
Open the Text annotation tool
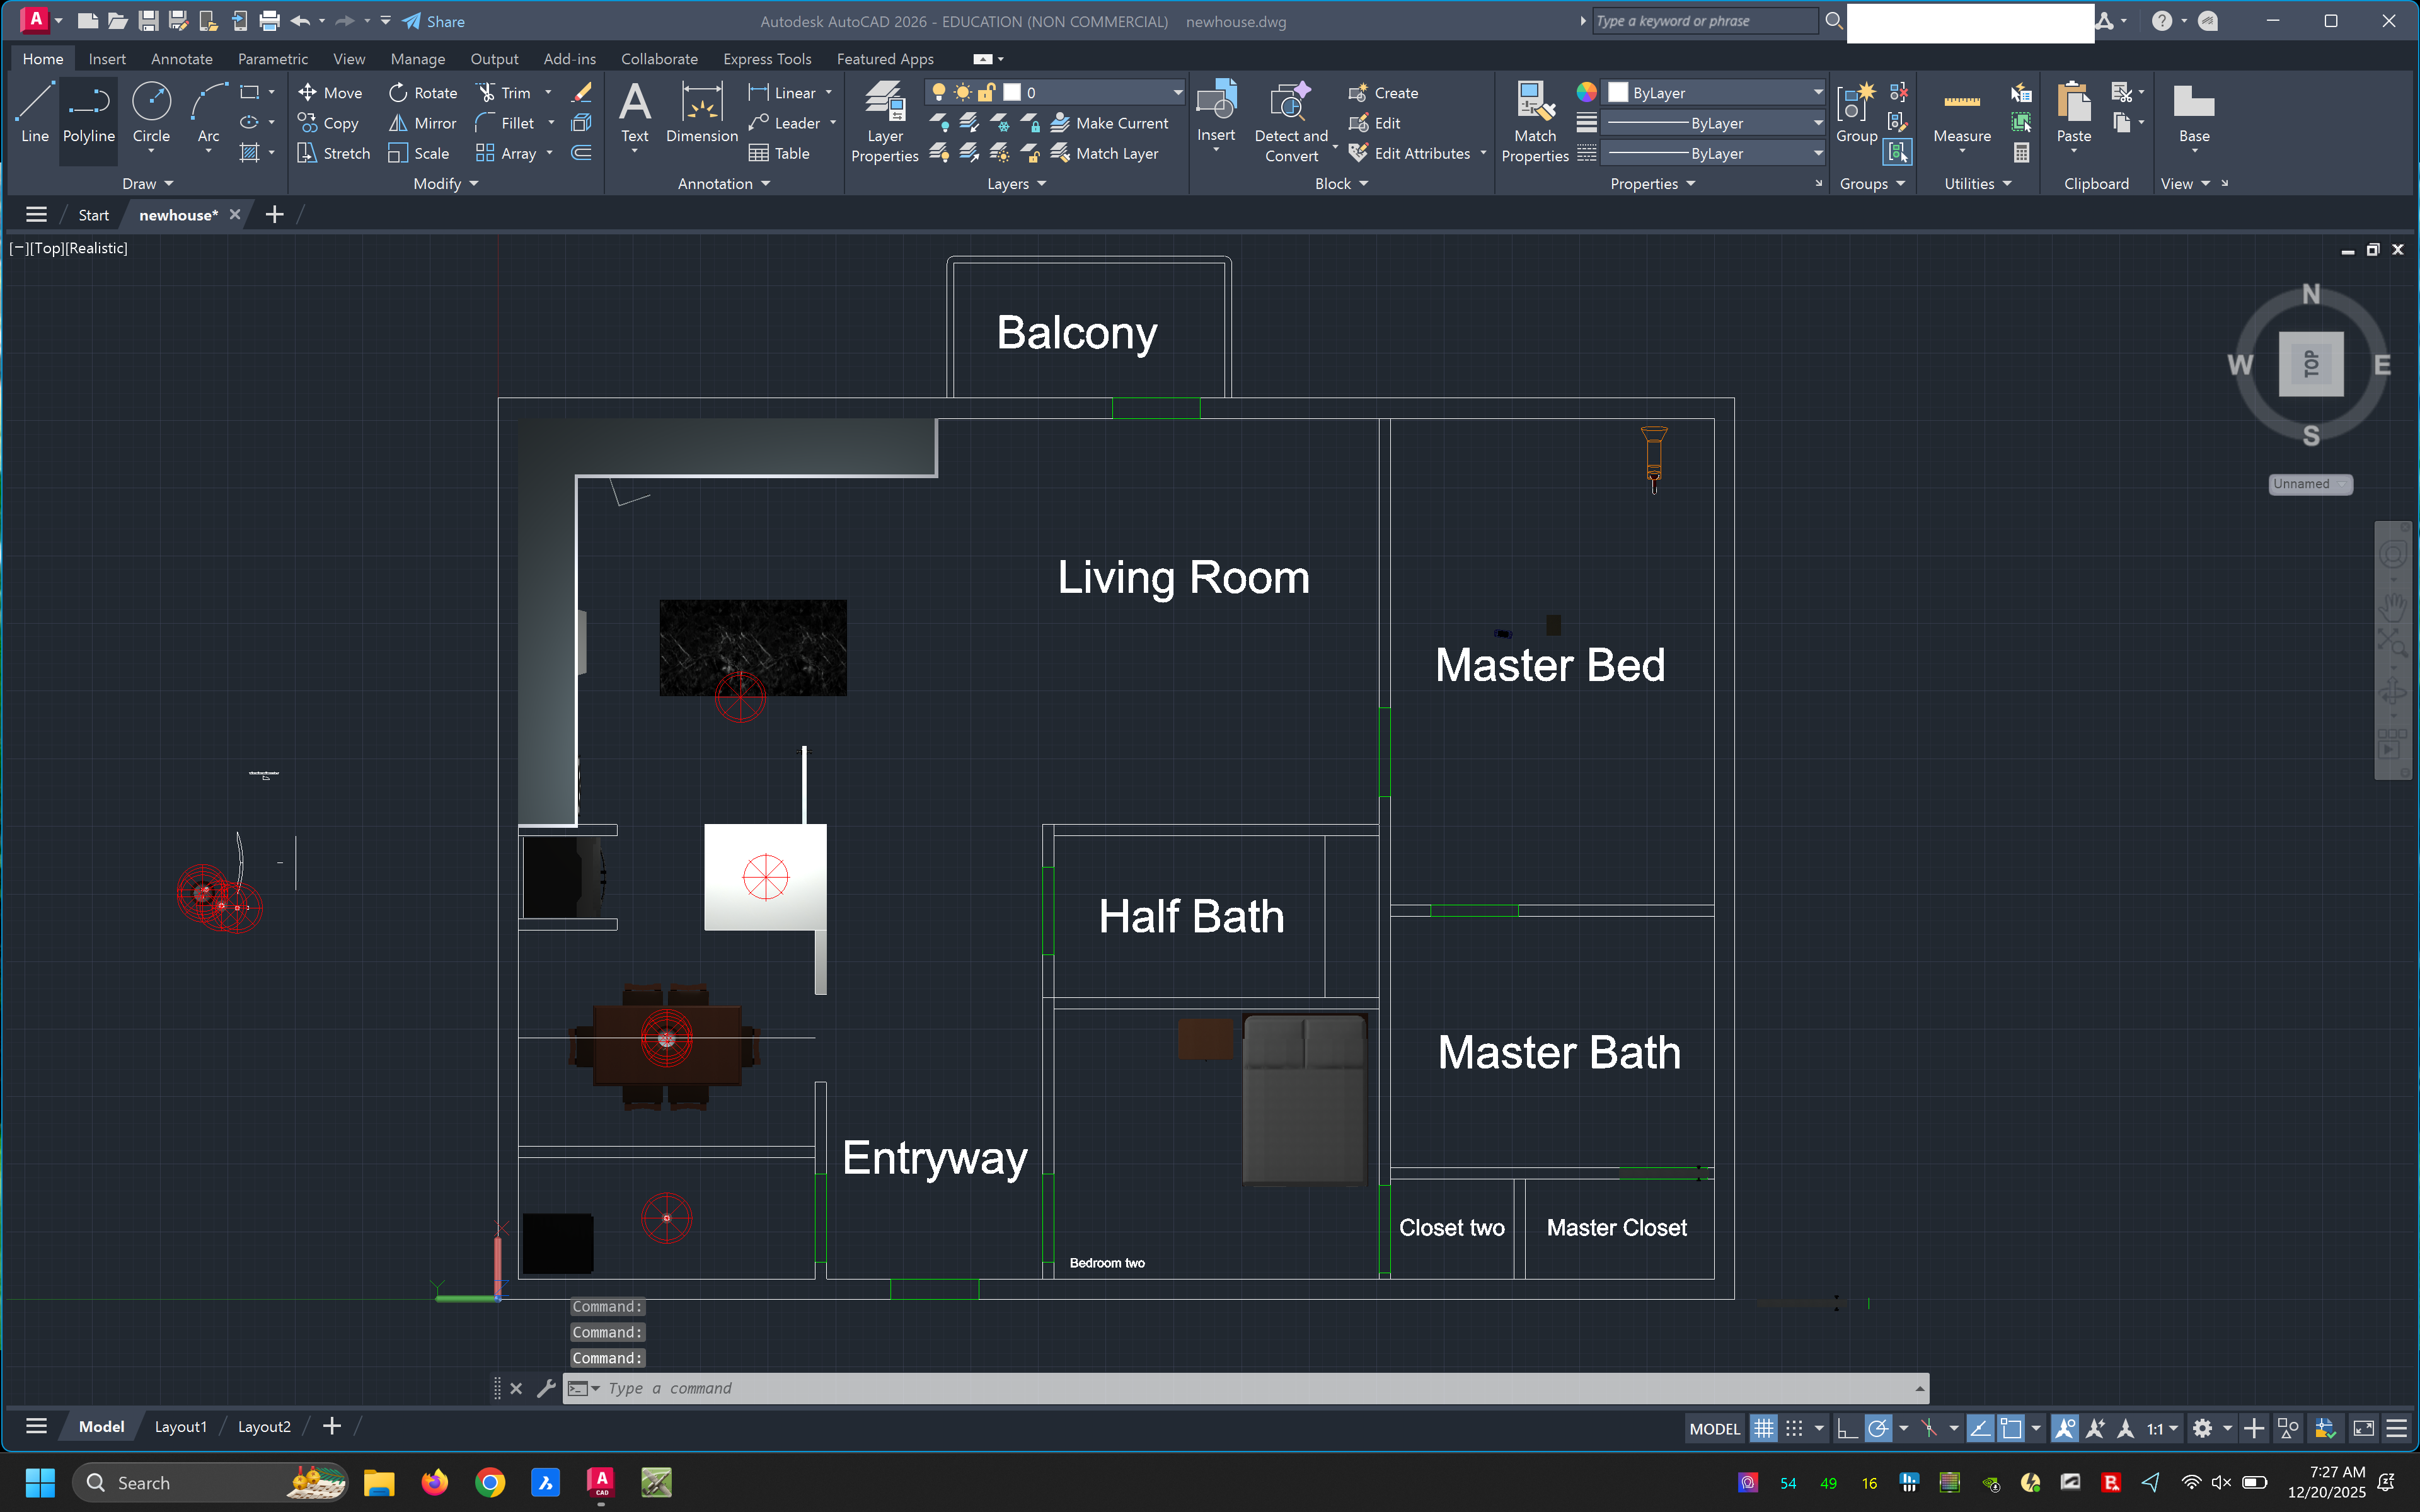pos(635,113)
